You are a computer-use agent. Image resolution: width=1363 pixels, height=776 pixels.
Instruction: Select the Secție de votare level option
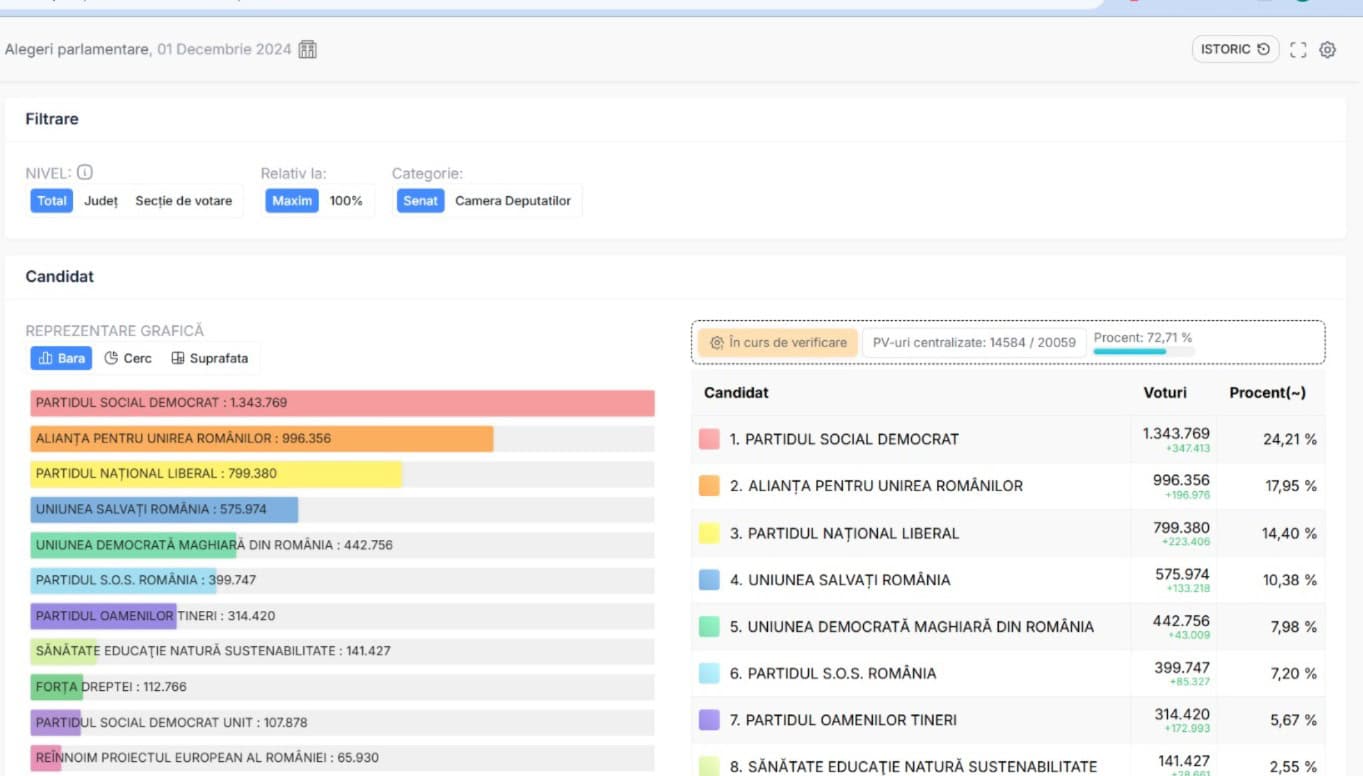pos(184,201)
